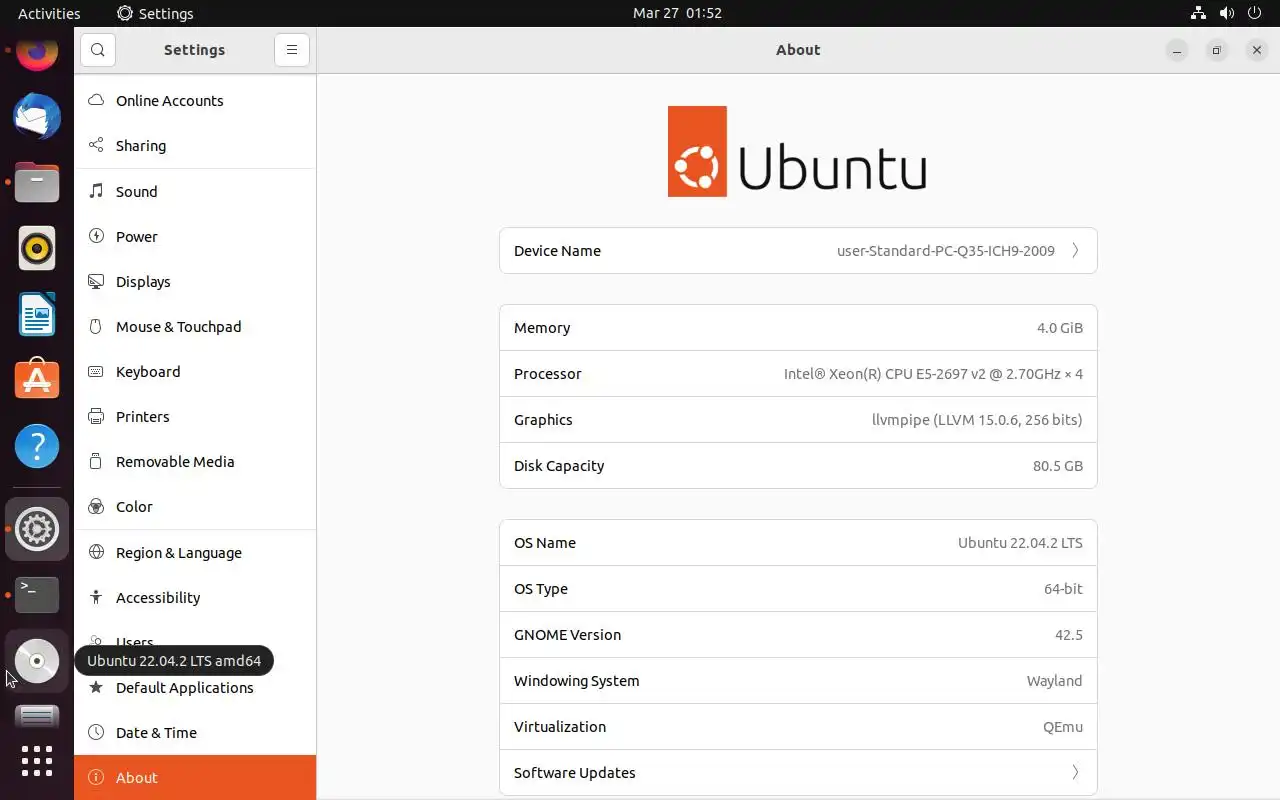Click the OS Name value Ubuntu 22.04.2 LTS
Screen dimensions: 1280x800
click(x=1020, y=543)
